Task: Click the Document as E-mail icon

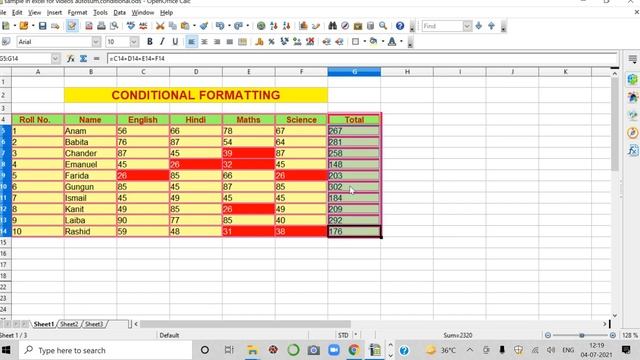Action: [x=55, y=26]
